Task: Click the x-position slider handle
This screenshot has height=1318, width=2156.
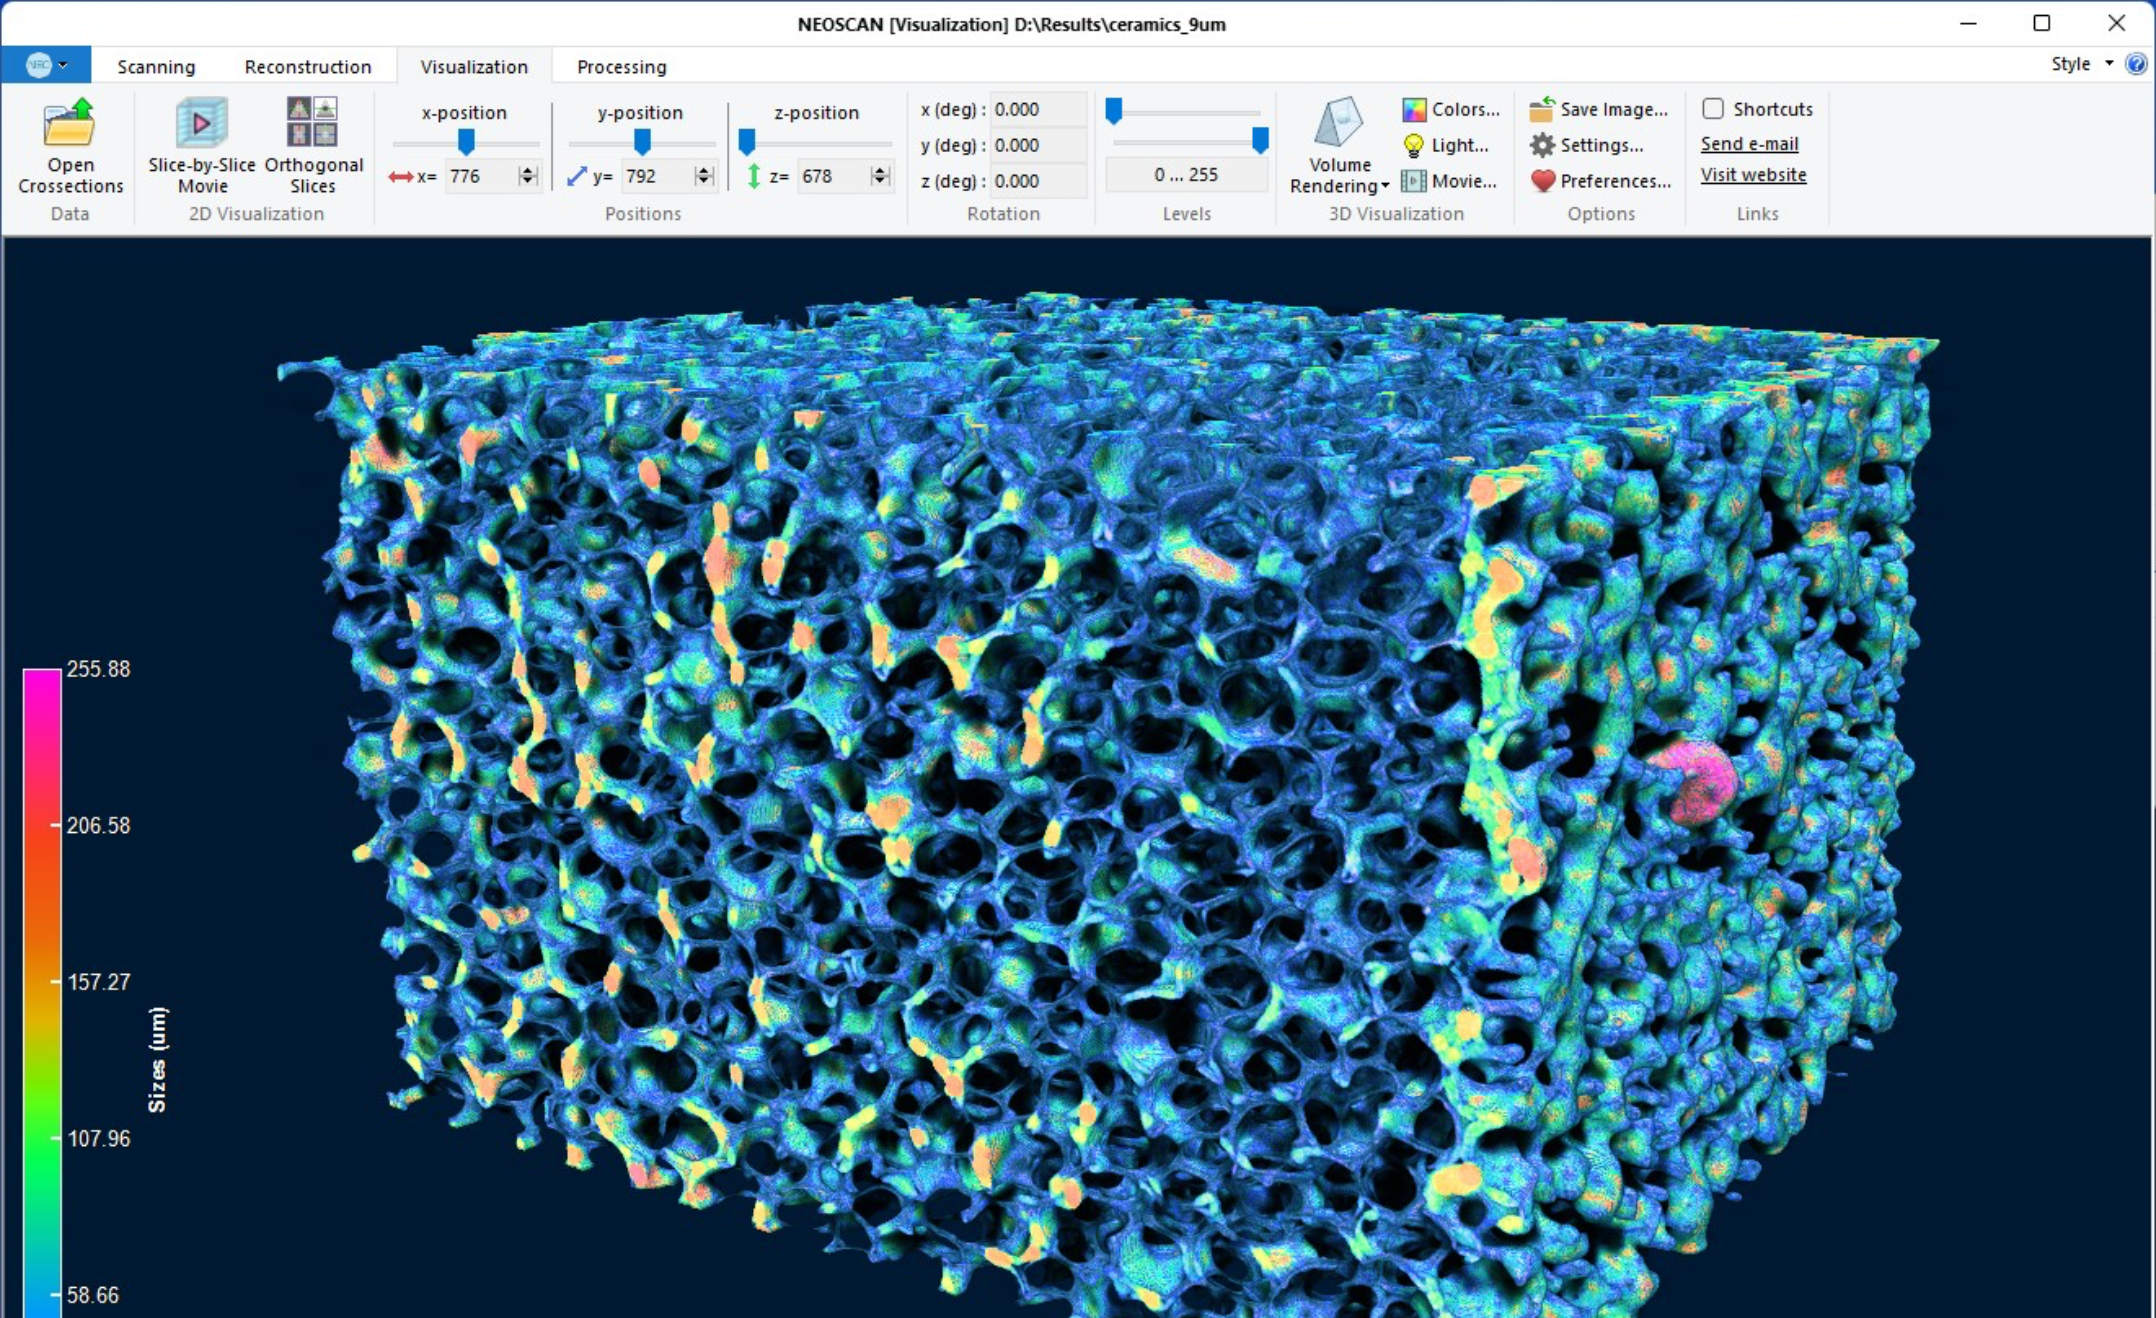Action: pyautogui.click(x=466, y=141)
